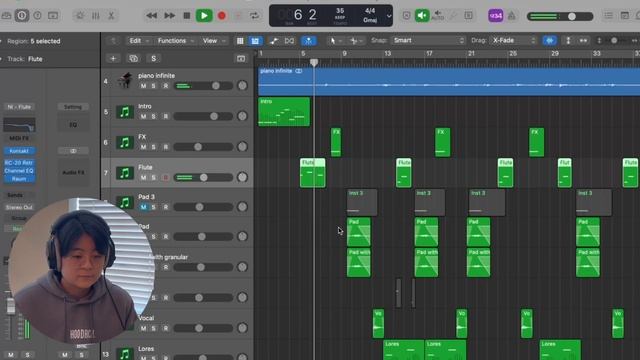Image resolution: width=640 pixels, height=360 pixels.
Task: Toggle the blue Show Automation button
Action: point(255,40)
